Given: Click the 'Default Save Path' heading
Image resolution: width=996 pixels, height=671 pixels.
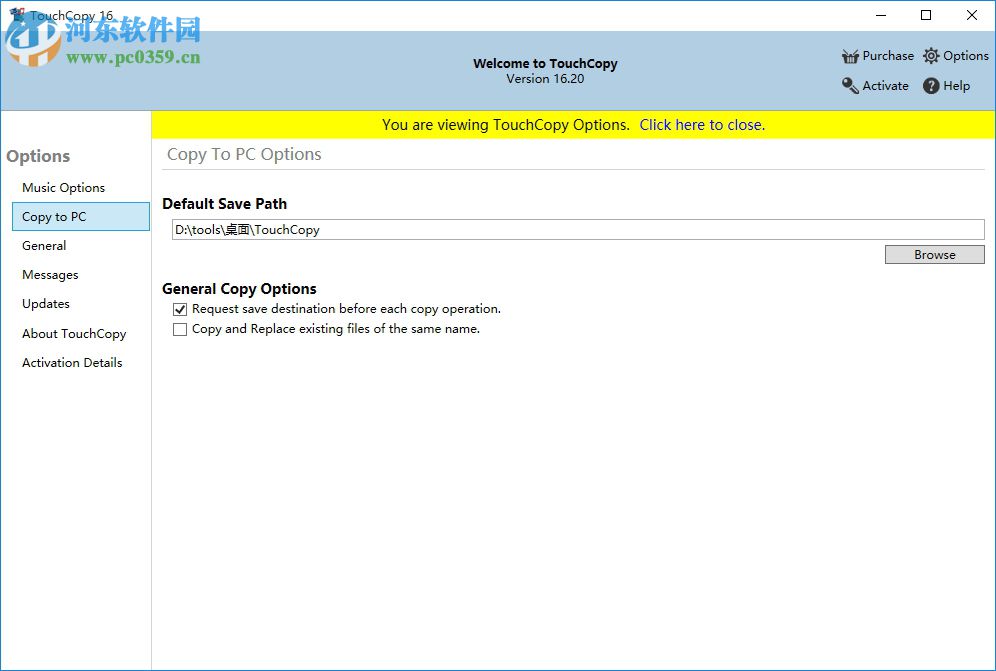Looking at the screenshot, I should (x=224, y=204).
